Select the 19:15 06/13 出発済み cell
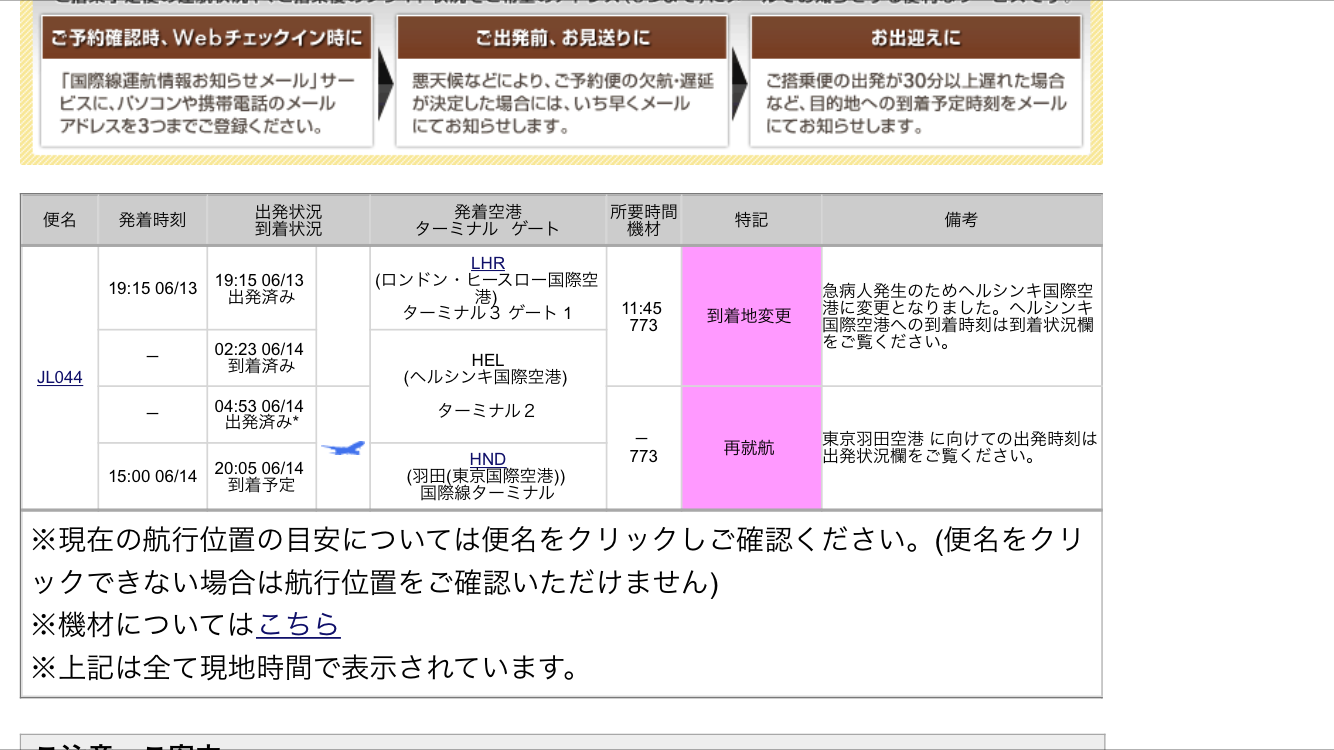 coord(261,288)
